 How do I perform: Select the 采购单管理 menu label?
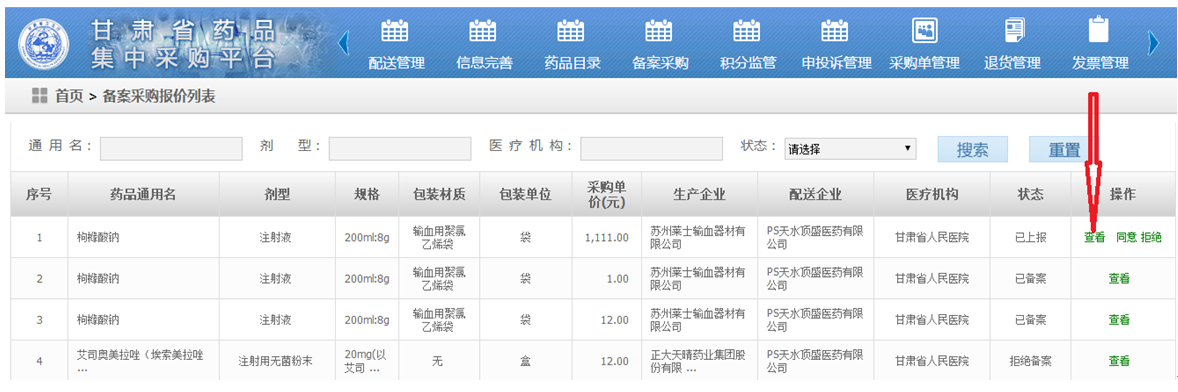coord(925,63)
